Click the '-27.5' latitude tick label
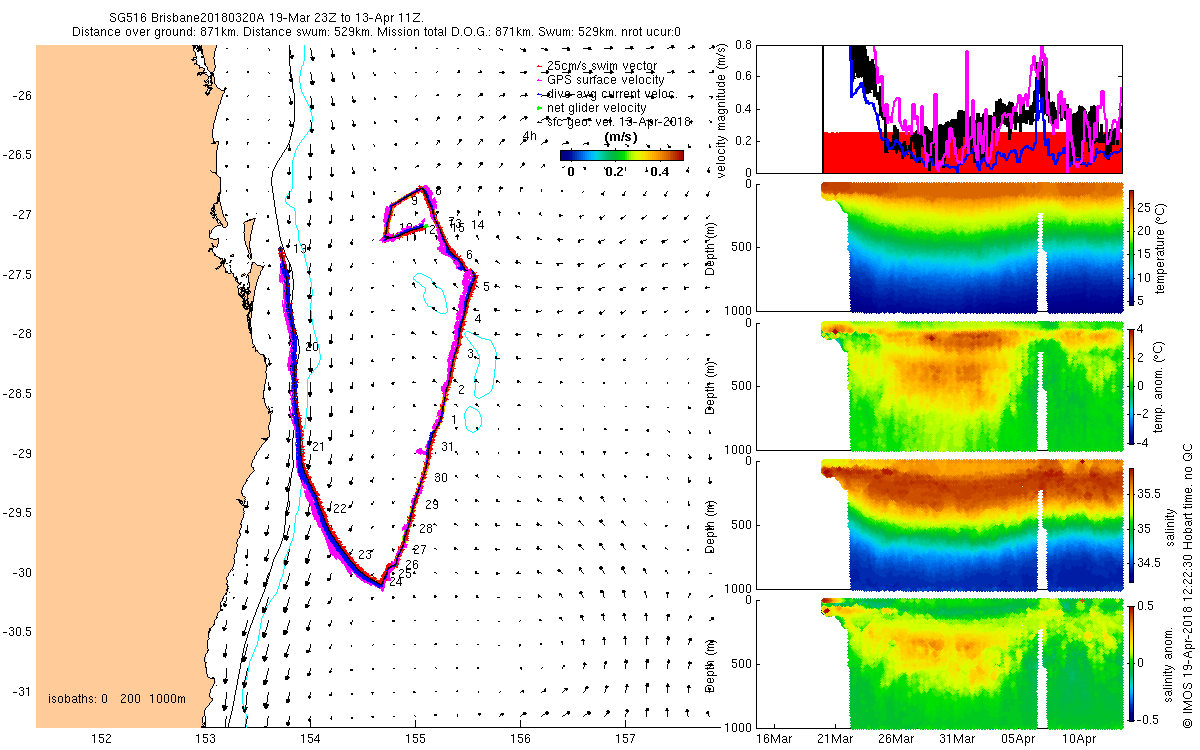This screenshot has width=1200, height=750. click(17, 275)
